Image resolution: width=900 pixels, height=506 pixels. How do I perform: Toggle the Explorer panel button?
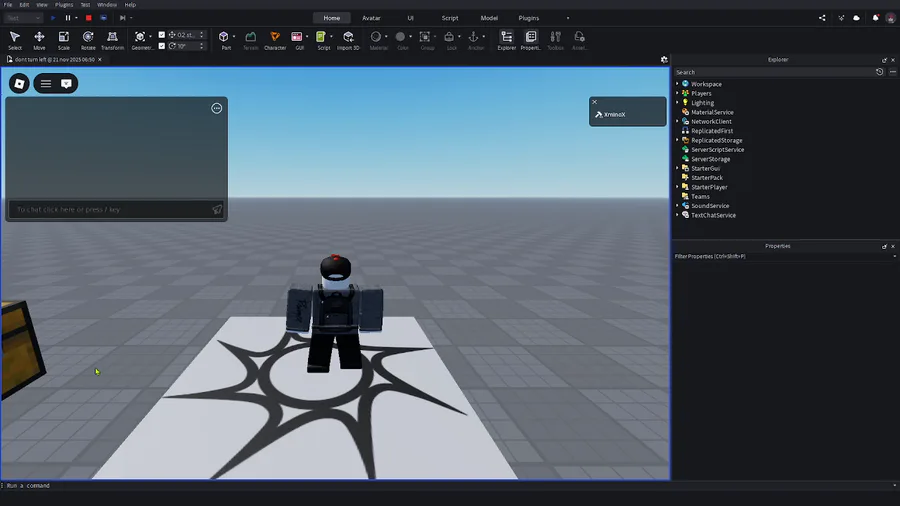(x=507, y=40)
